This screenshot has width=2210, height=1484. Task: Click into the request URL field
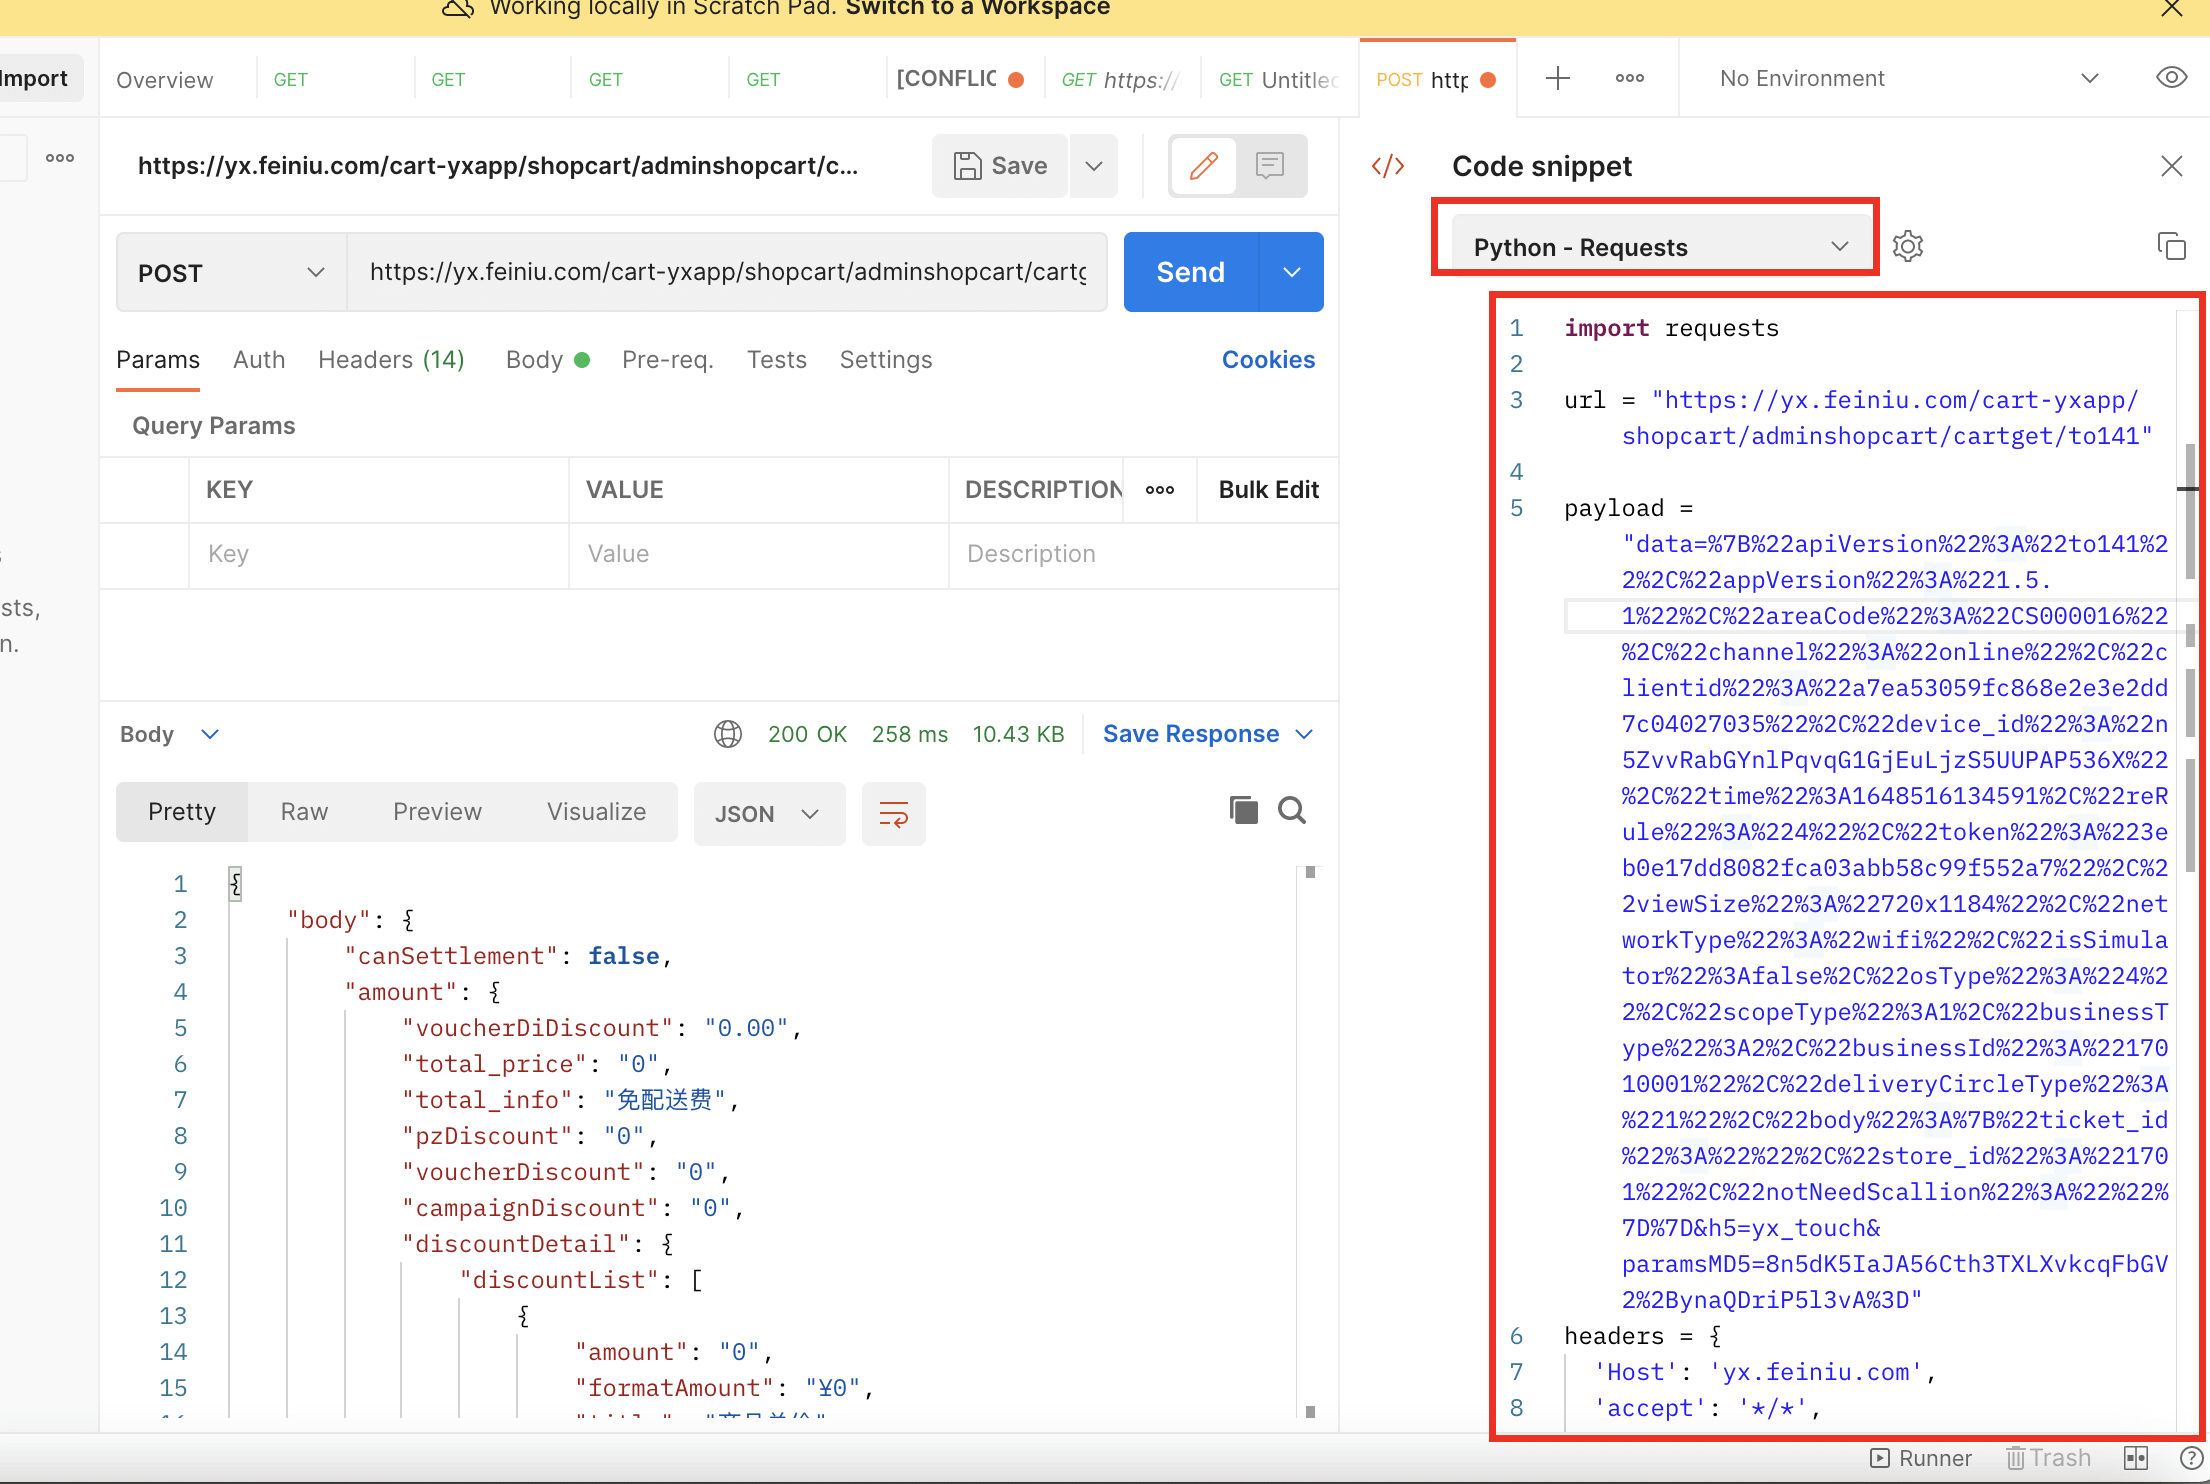click(x=728, y=272)
